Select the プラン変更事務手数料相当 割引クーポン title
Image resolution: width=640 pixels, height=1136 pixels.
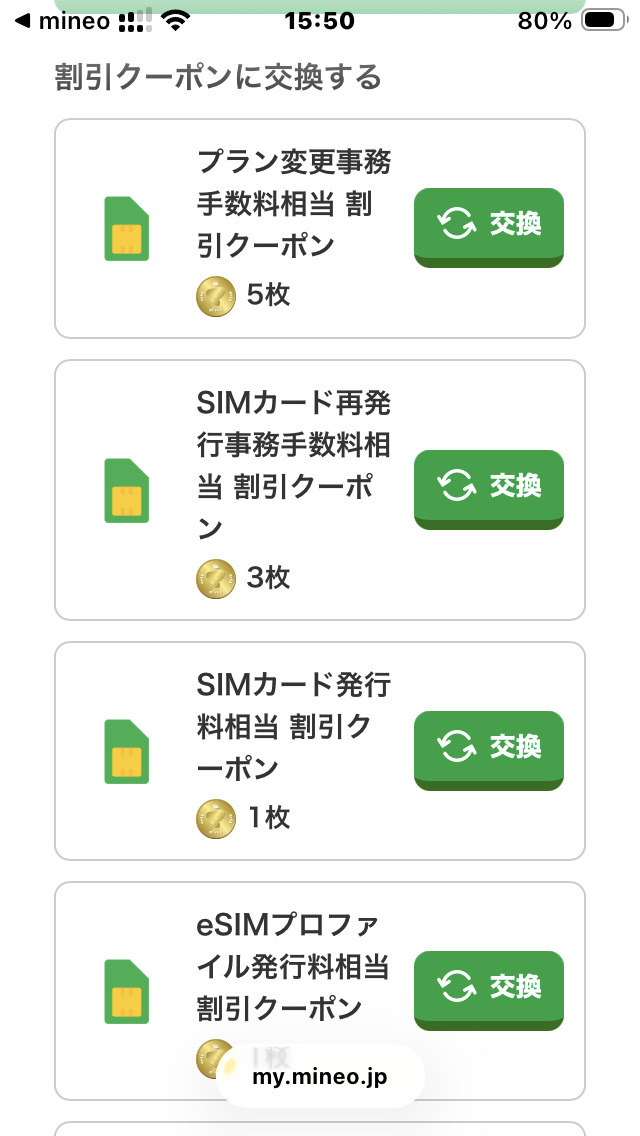[294, 203]
